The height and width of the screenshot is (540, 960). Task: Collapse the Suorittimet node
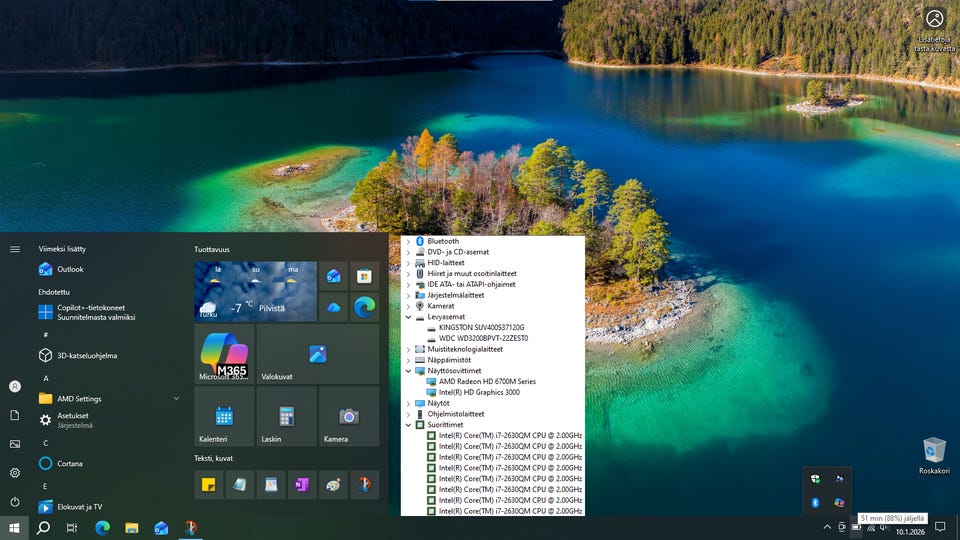click(x=408, y=425)
